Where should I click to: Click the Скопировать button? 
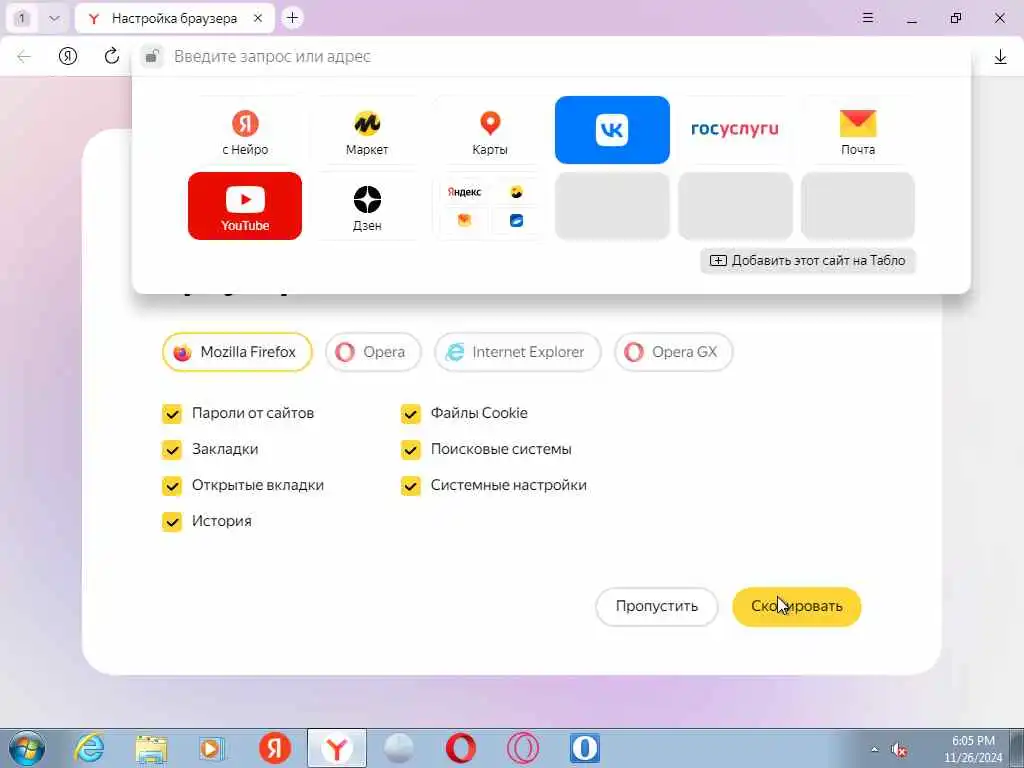pos(797,607)
